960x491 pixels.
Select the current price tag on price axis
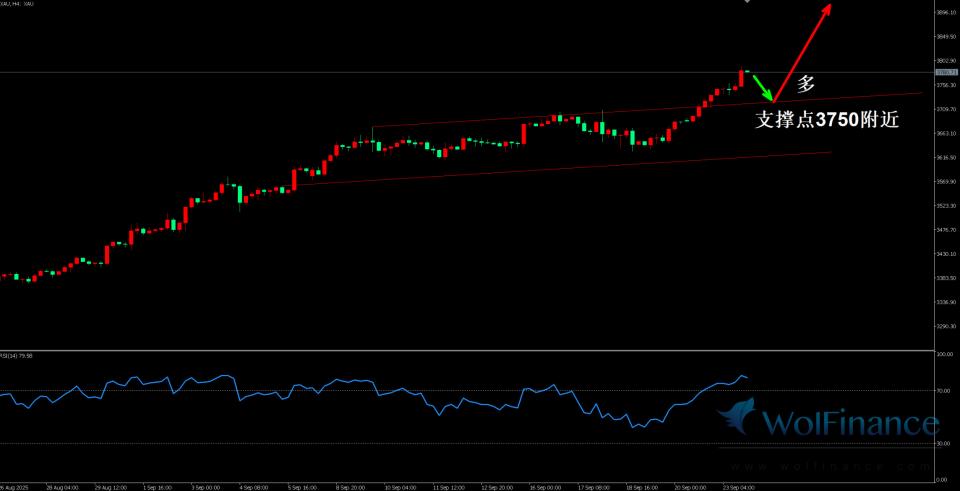(x=947, y=72)
